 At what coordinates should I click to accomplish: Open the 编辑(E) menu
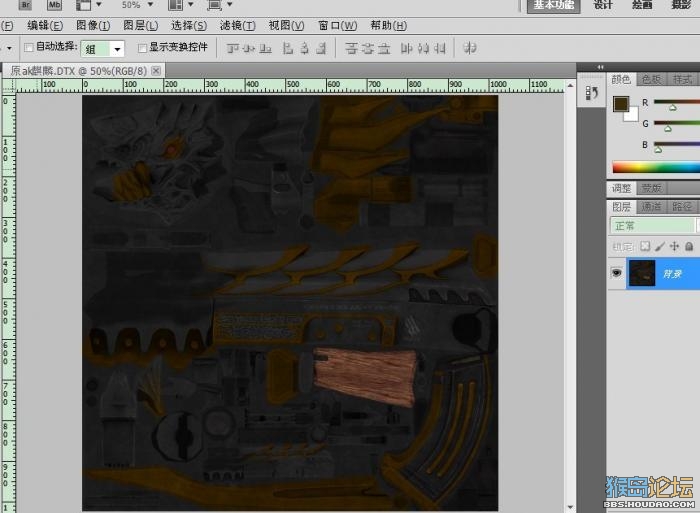(45, 25)
